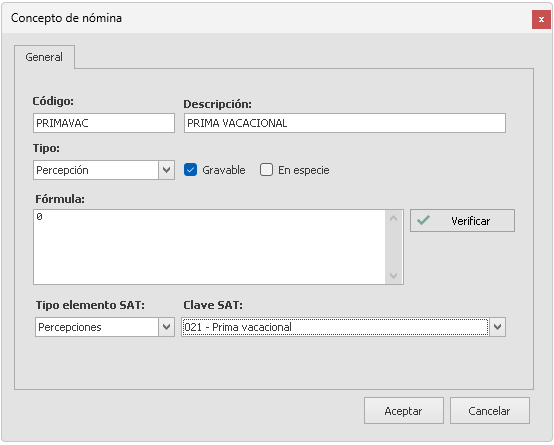Viewport: 554px width, 445px height.
Task: Close the Concepto de nómina dialog
Action: click(x=541, y=19)
